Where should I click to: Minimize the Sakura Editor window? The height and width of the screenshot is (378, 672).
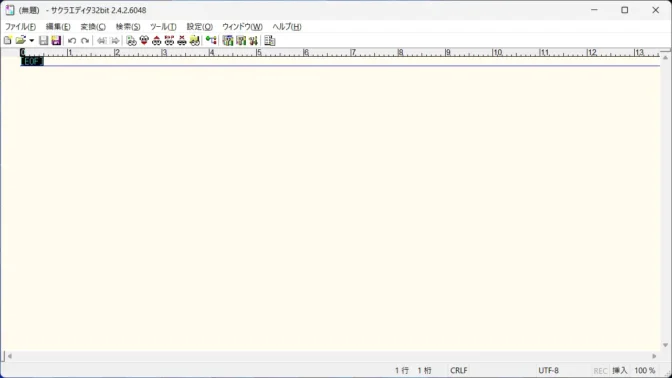coord(594,10)
